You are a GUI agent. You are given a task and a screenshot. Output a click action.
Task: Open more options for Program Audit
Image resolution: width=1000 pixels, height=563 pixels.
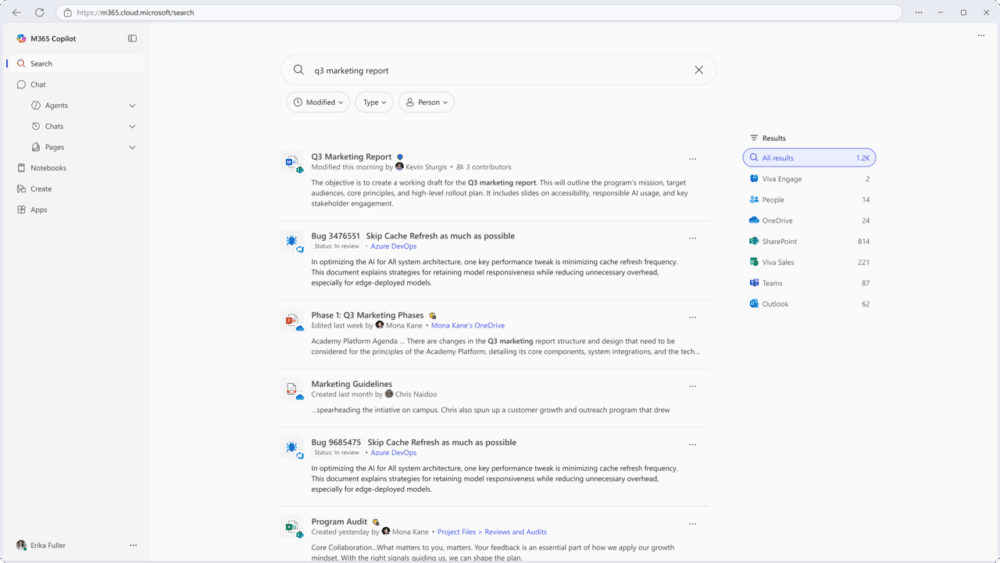693,523
